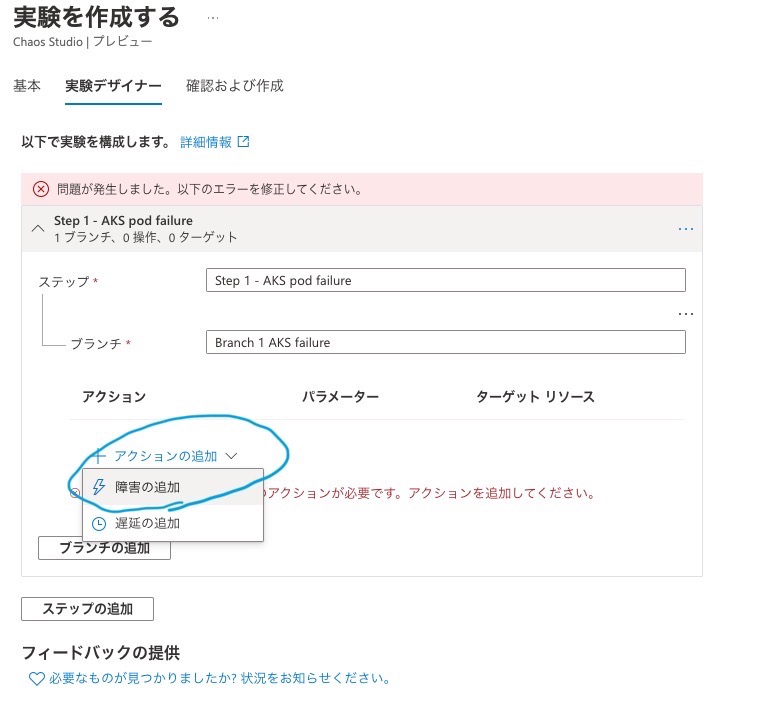Viewport: 762px width, 728px height.
Task: Click the heart icon by the feedback link
Action: click(37, 678)
